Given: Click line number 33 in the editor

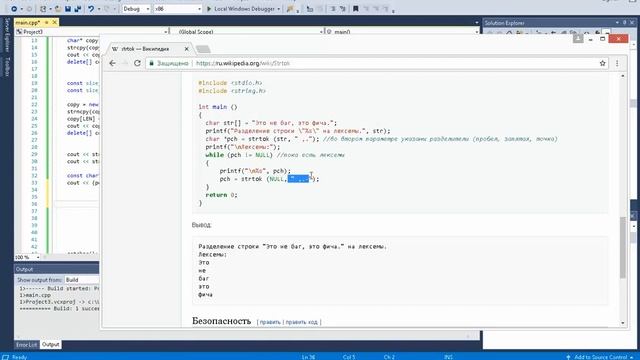Looking at the screenshot, I should 34,183.
